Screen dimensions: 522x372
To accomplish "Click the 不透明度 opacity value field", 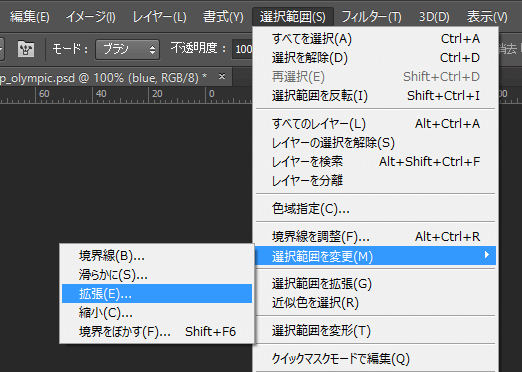I will click(243, 49).
